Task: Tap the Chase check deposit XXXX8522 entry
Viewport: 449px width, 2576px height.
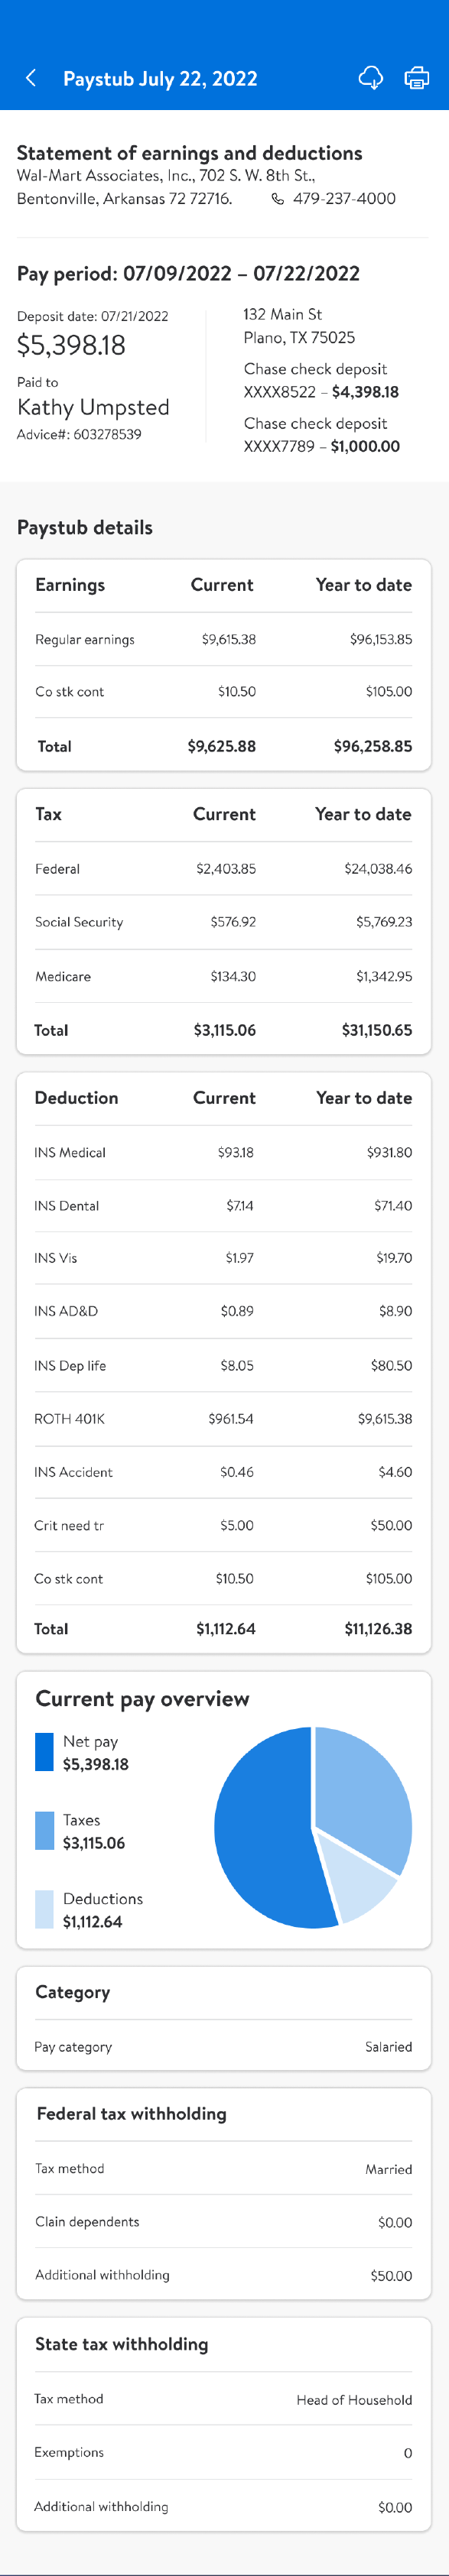Action: point(321,380)
